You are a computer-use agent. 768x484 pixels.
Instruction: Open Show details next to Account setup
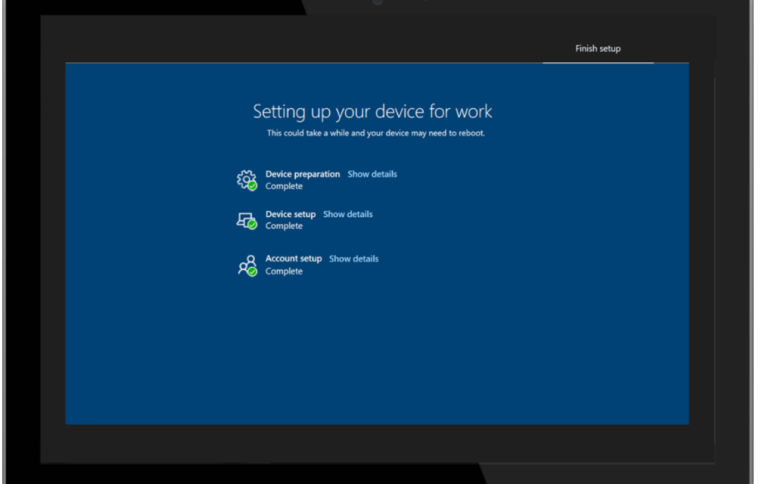[x=354, y=259]
